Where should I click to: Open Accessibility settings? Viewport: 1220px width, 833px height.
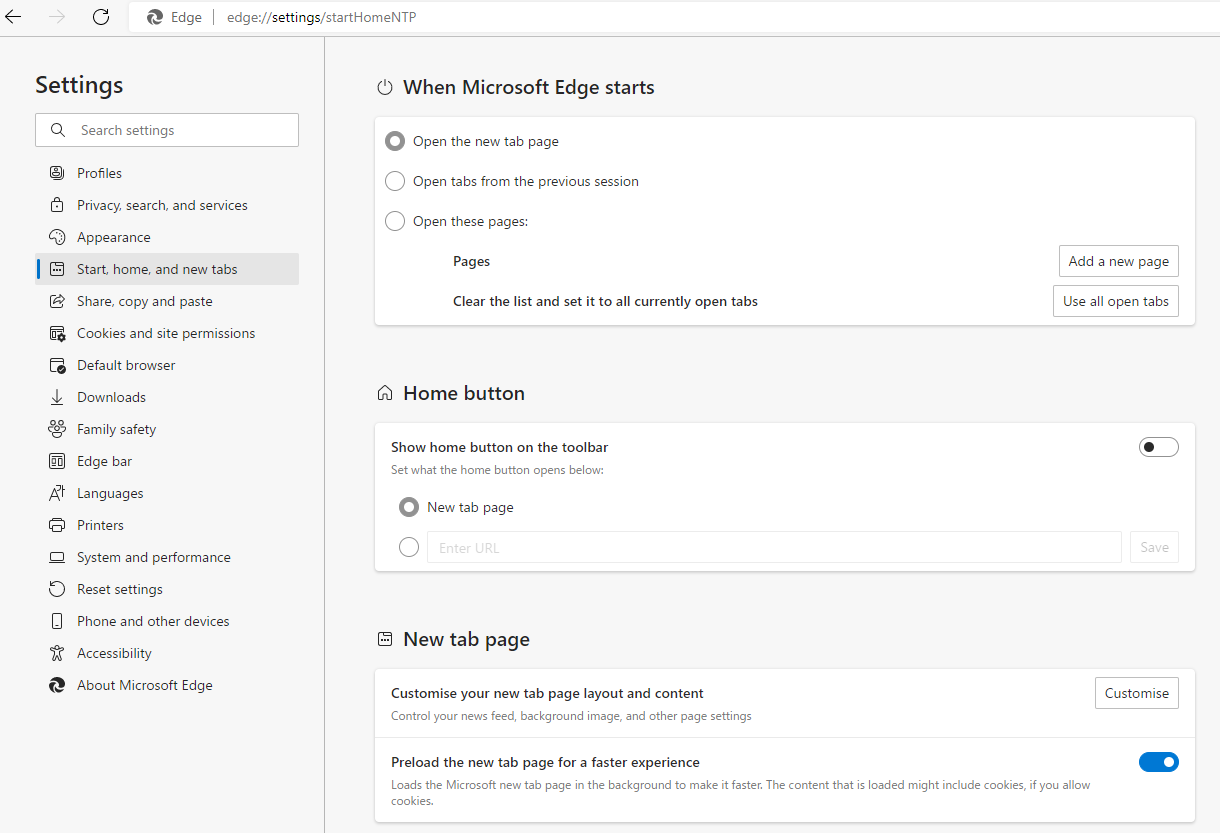click(x=167, y=653)
